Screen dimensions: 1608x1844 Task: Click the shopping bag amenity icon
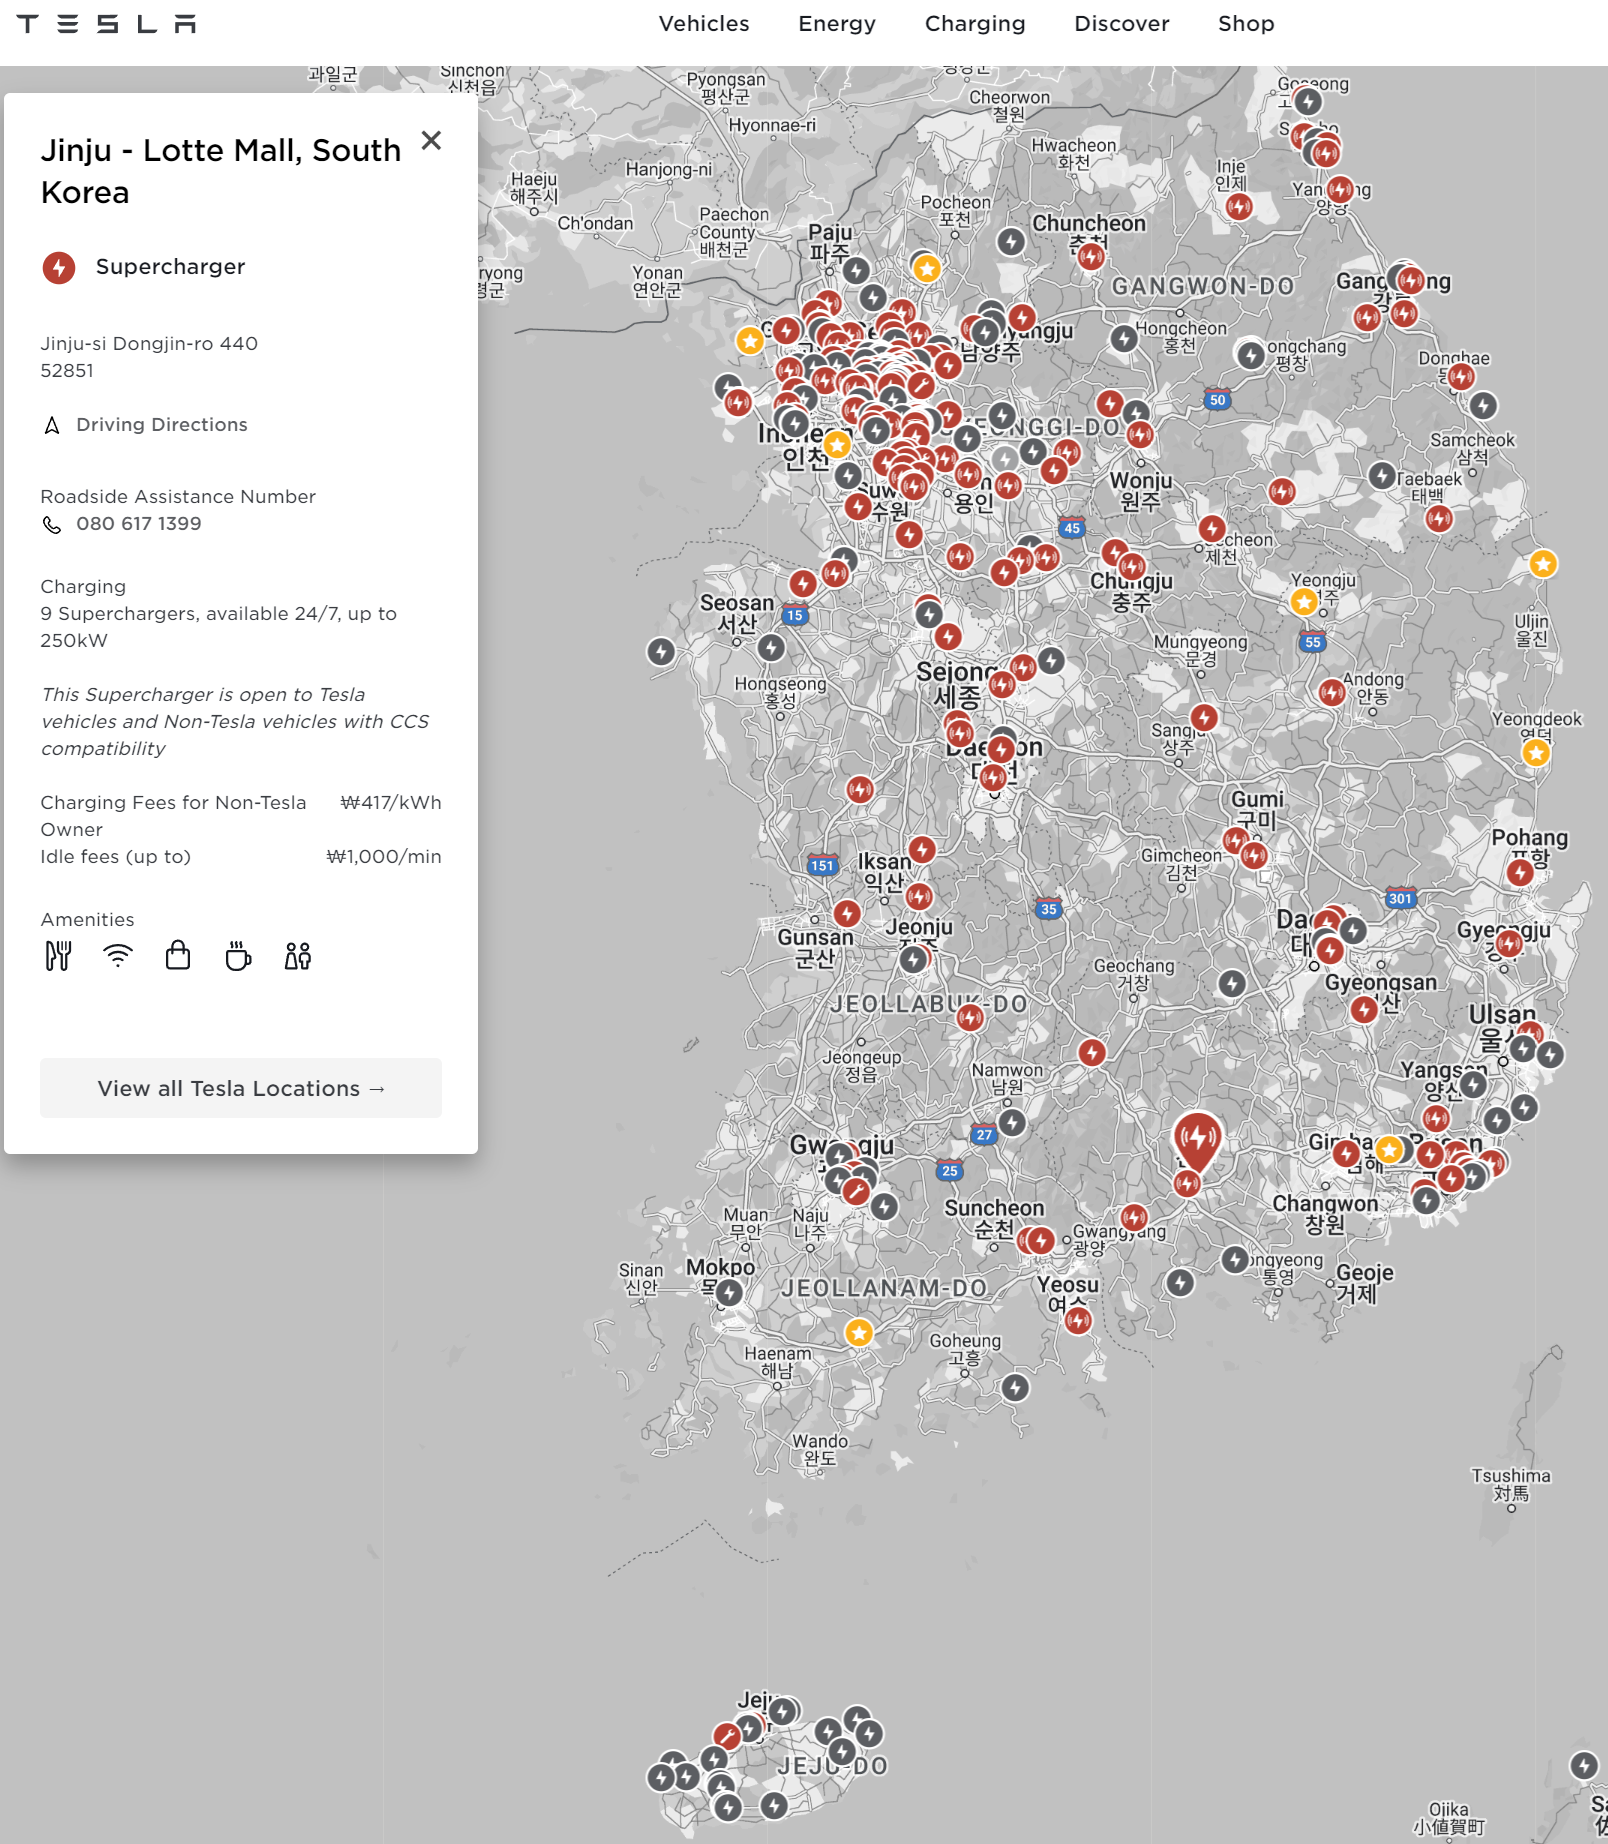(178, 956)
